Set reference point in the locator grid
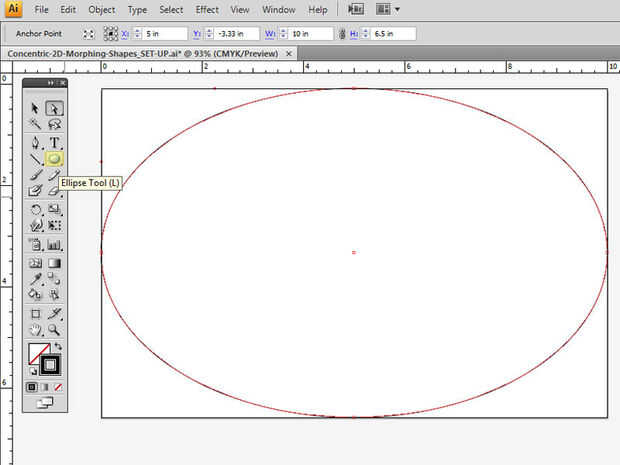 111,34
